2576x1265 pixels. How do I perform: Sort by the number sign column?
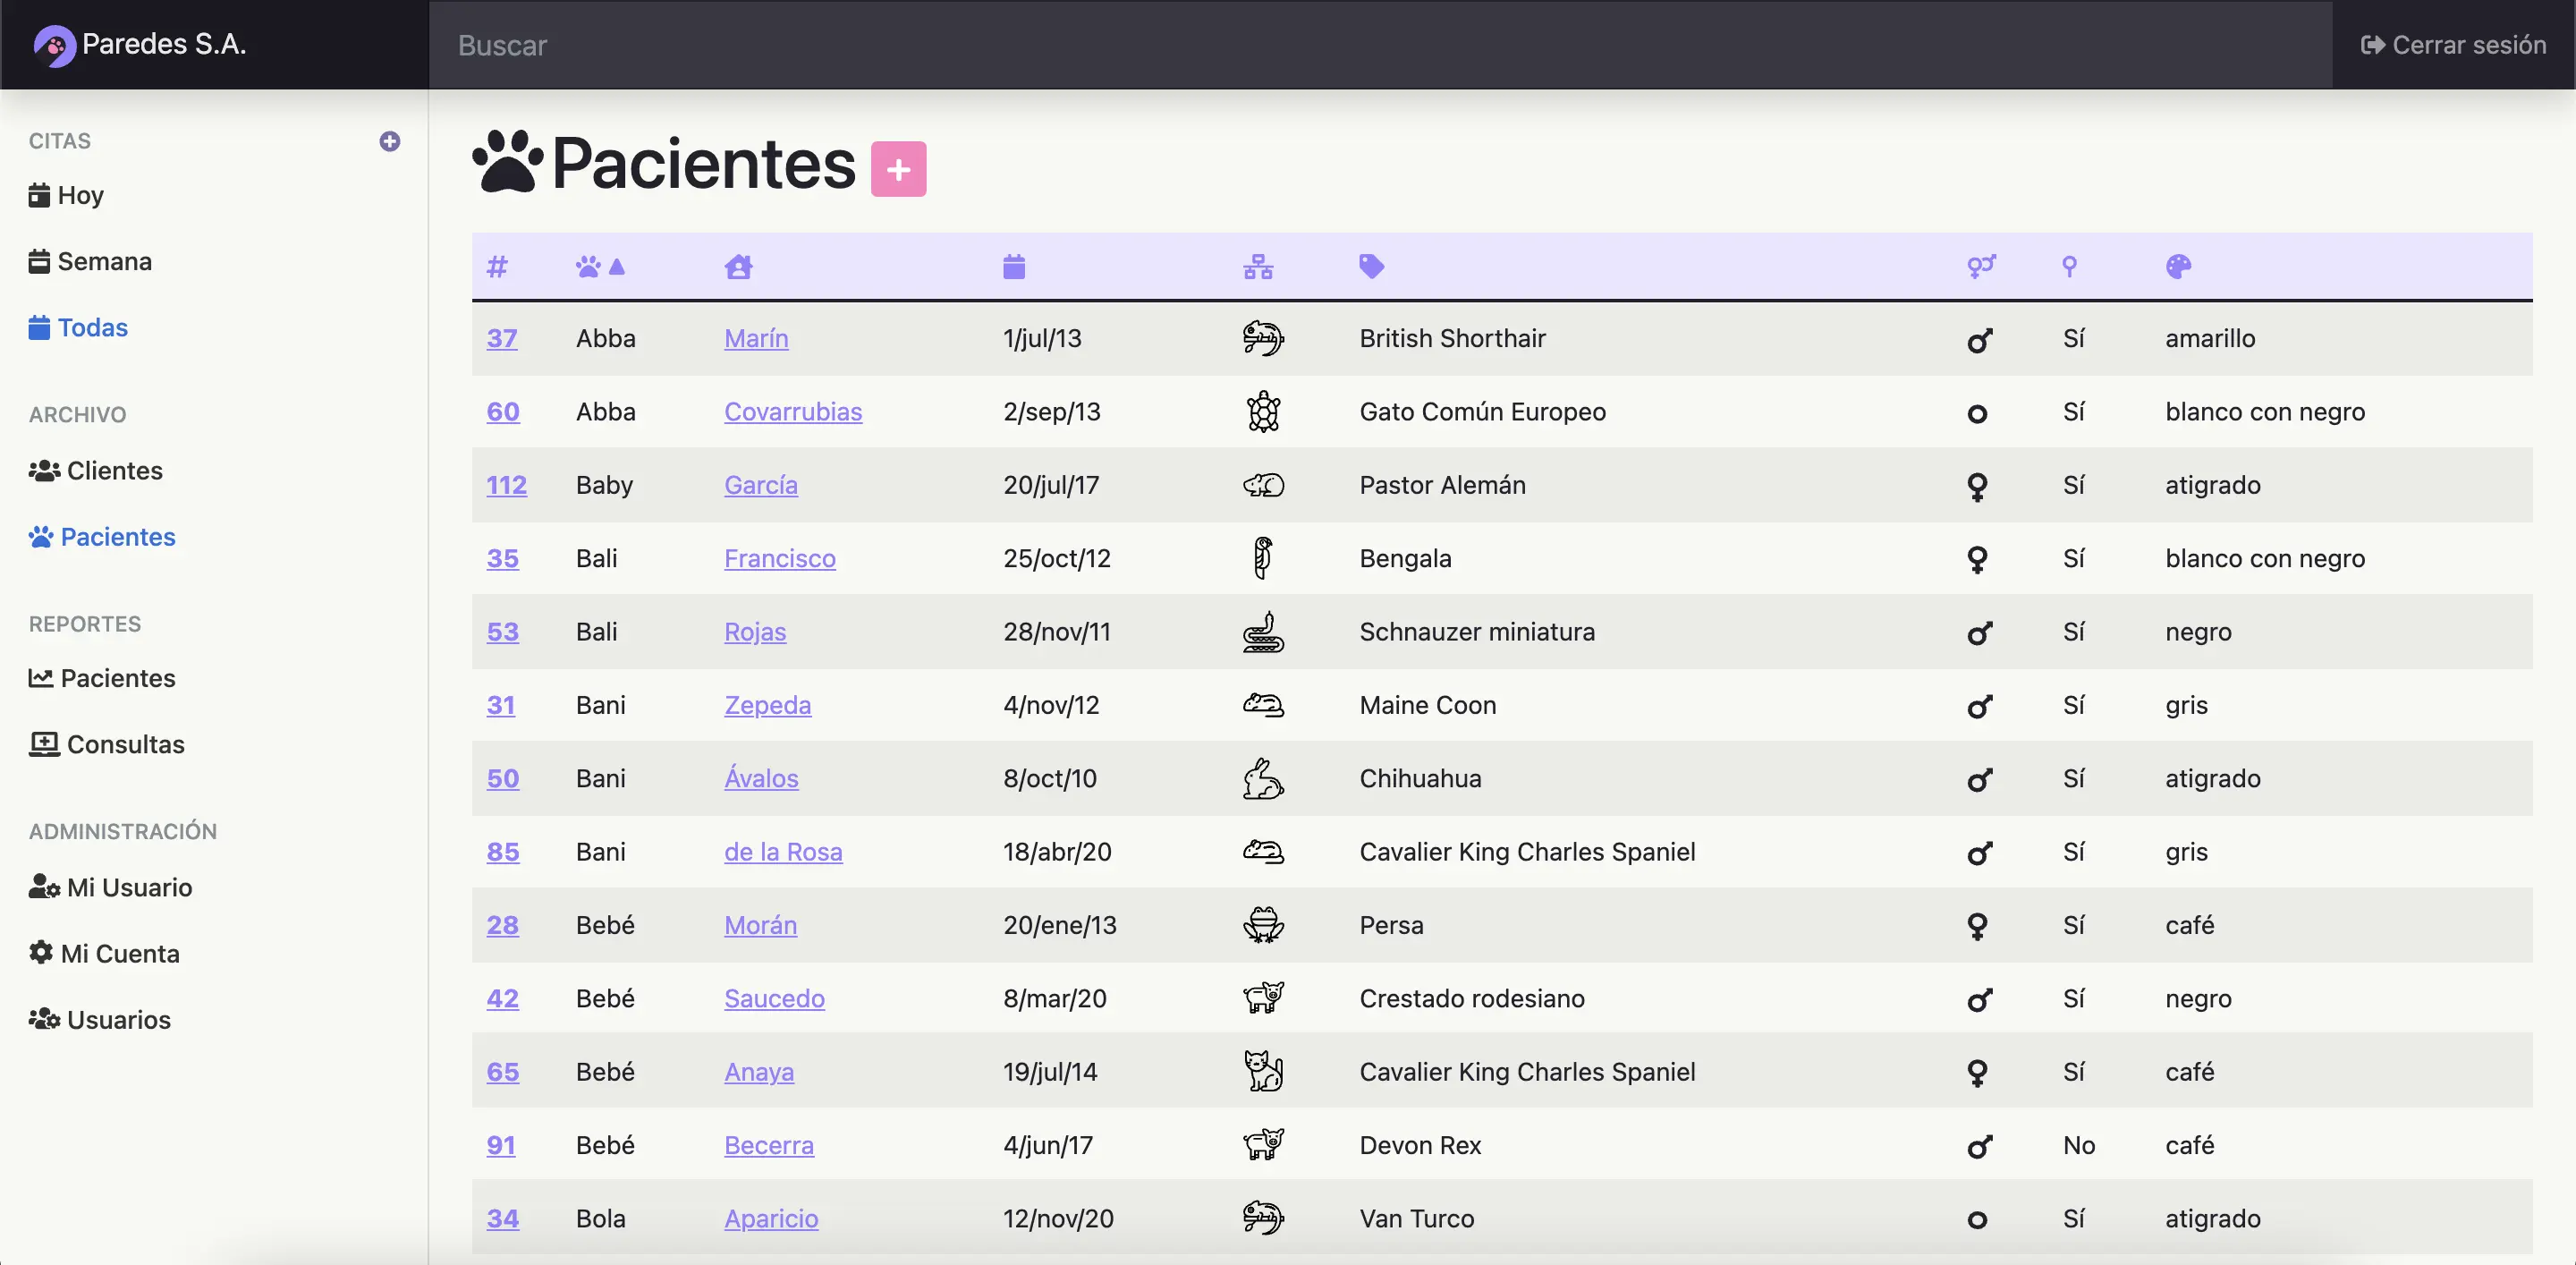[497, 266]
